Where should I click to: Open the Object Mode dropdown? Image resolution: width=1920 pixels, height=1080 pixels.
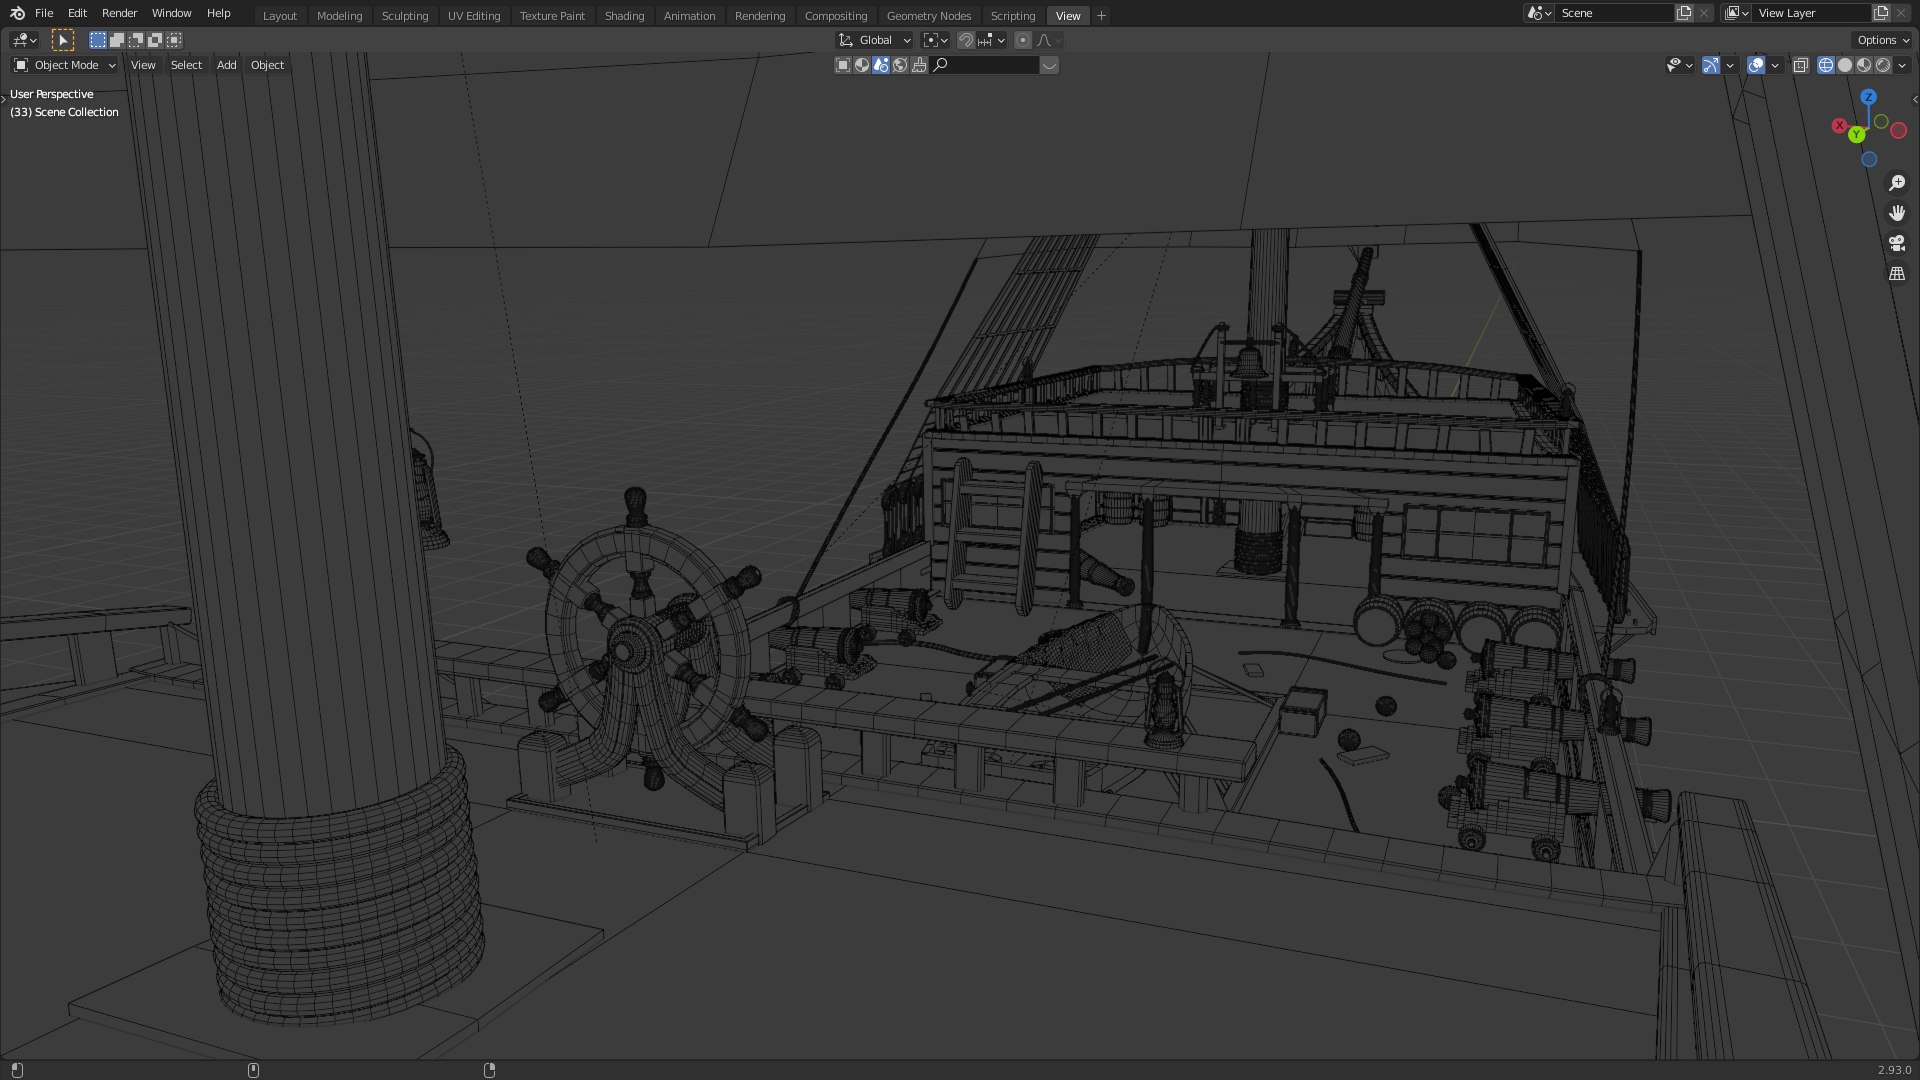[65, 65]
